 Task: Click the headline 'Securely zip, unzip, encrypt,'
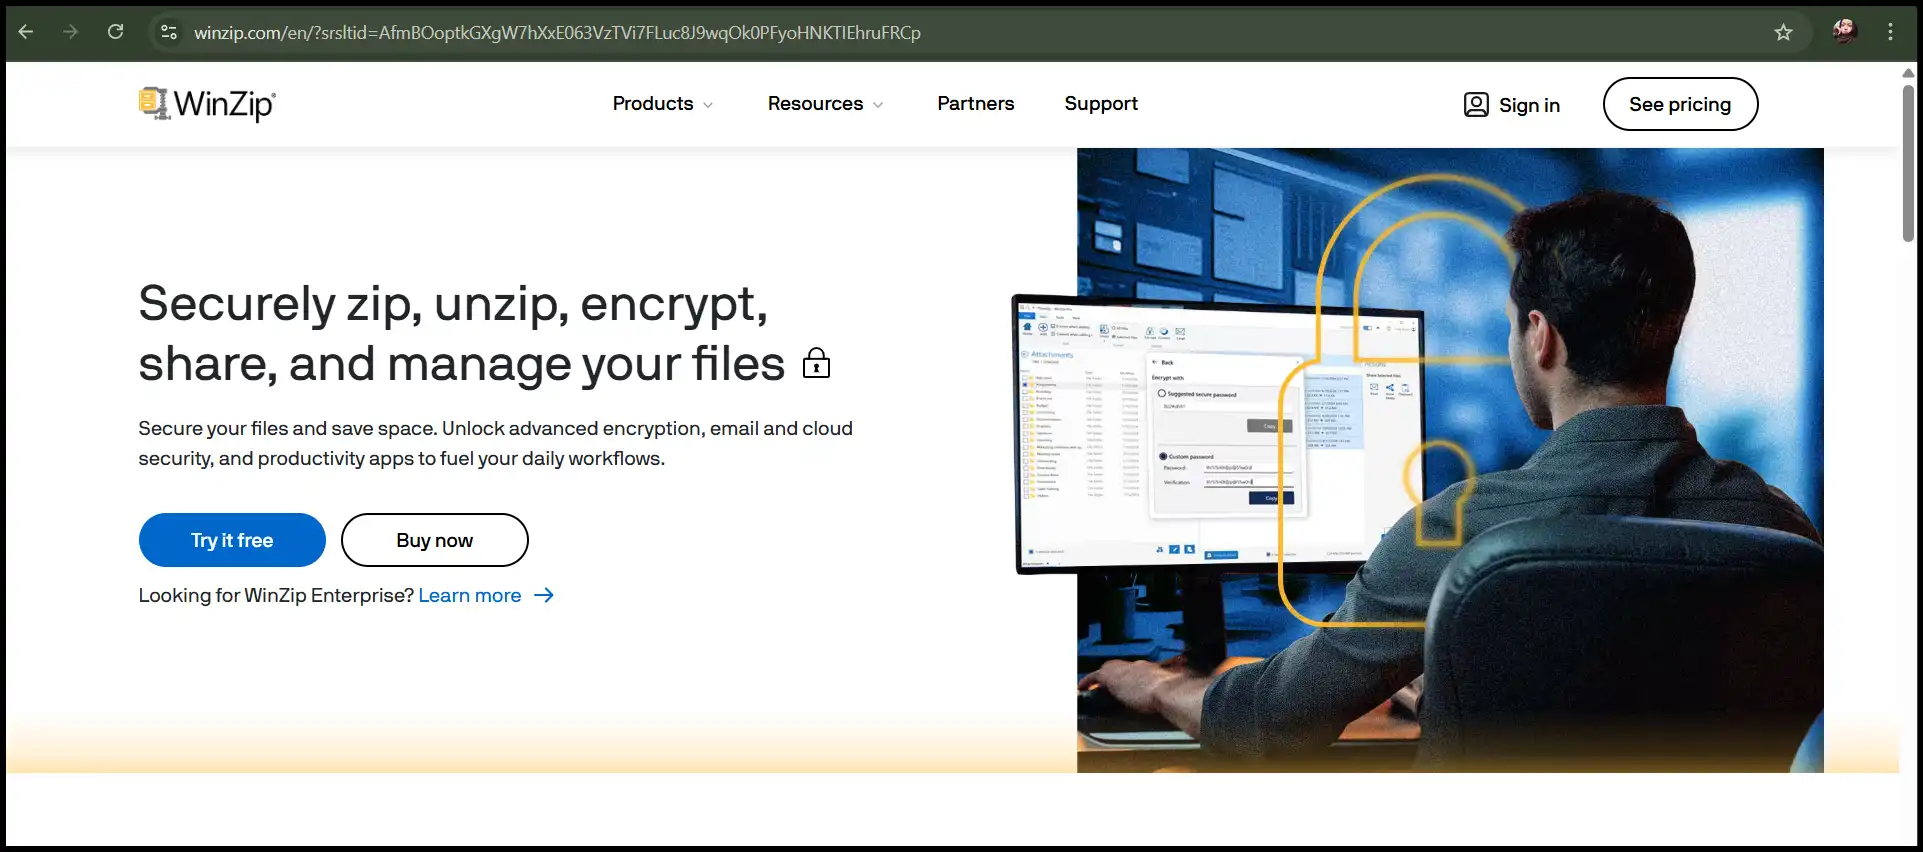point(453,303)
